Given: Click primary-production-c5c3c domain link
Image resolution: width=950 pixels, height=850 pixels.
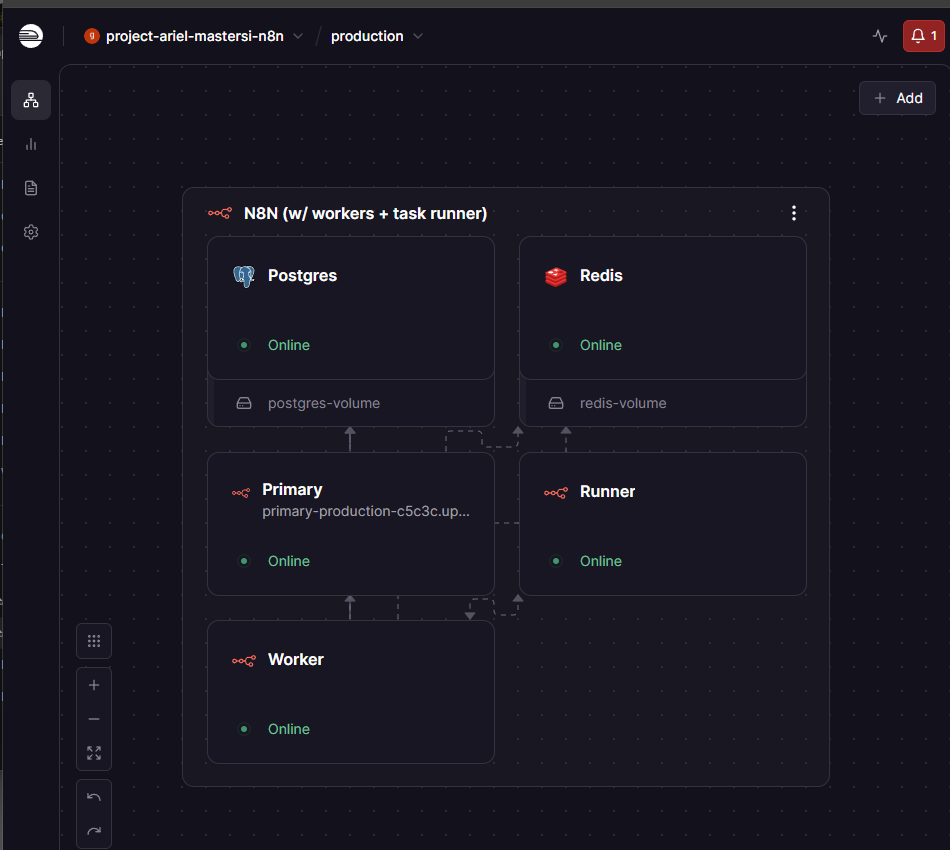Looking at the screenshot, I should point(365,511).
